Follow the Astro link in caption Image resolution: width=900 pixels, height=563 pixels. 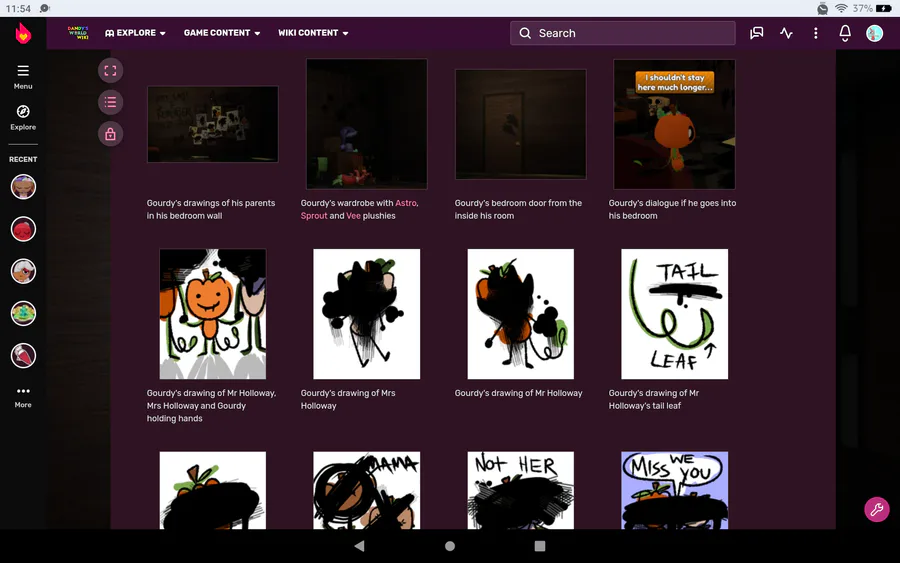coord(406,203)
